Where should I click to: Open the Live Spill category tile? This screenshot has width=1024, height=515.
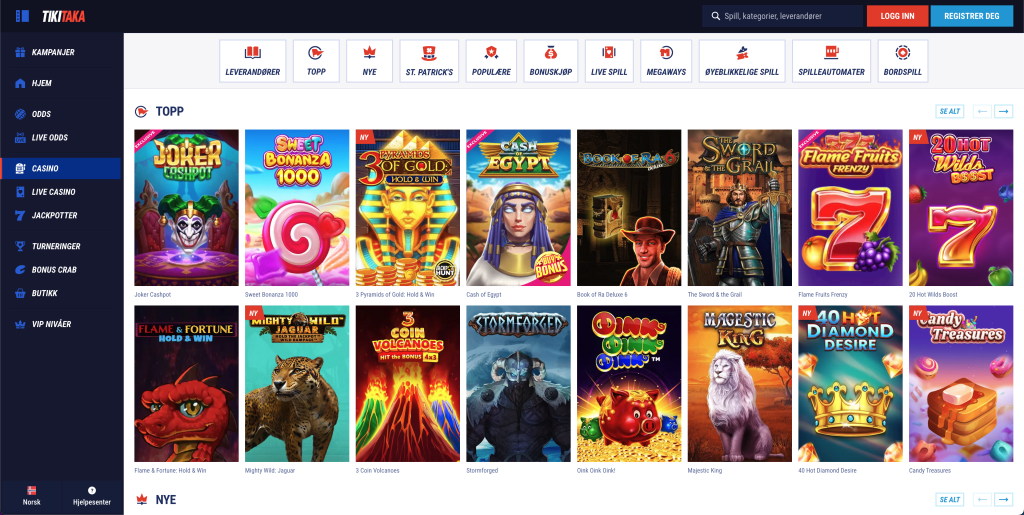click(609, 61)
